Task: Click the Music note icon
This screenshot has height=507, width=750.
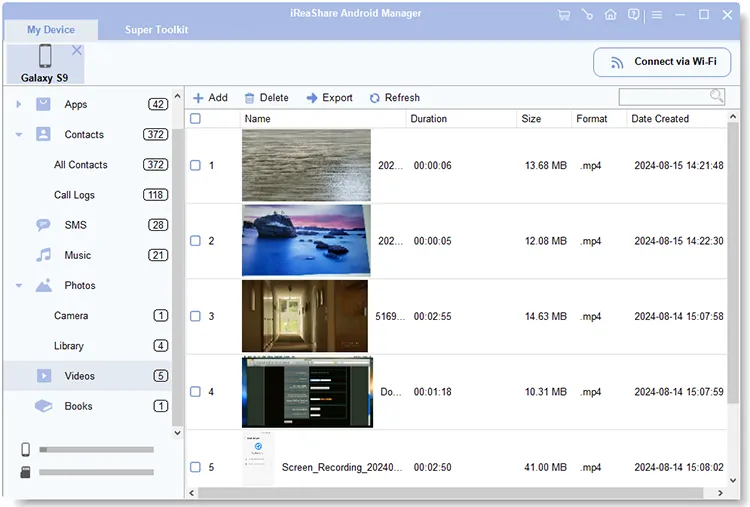Action: click(x=43, y=255)
